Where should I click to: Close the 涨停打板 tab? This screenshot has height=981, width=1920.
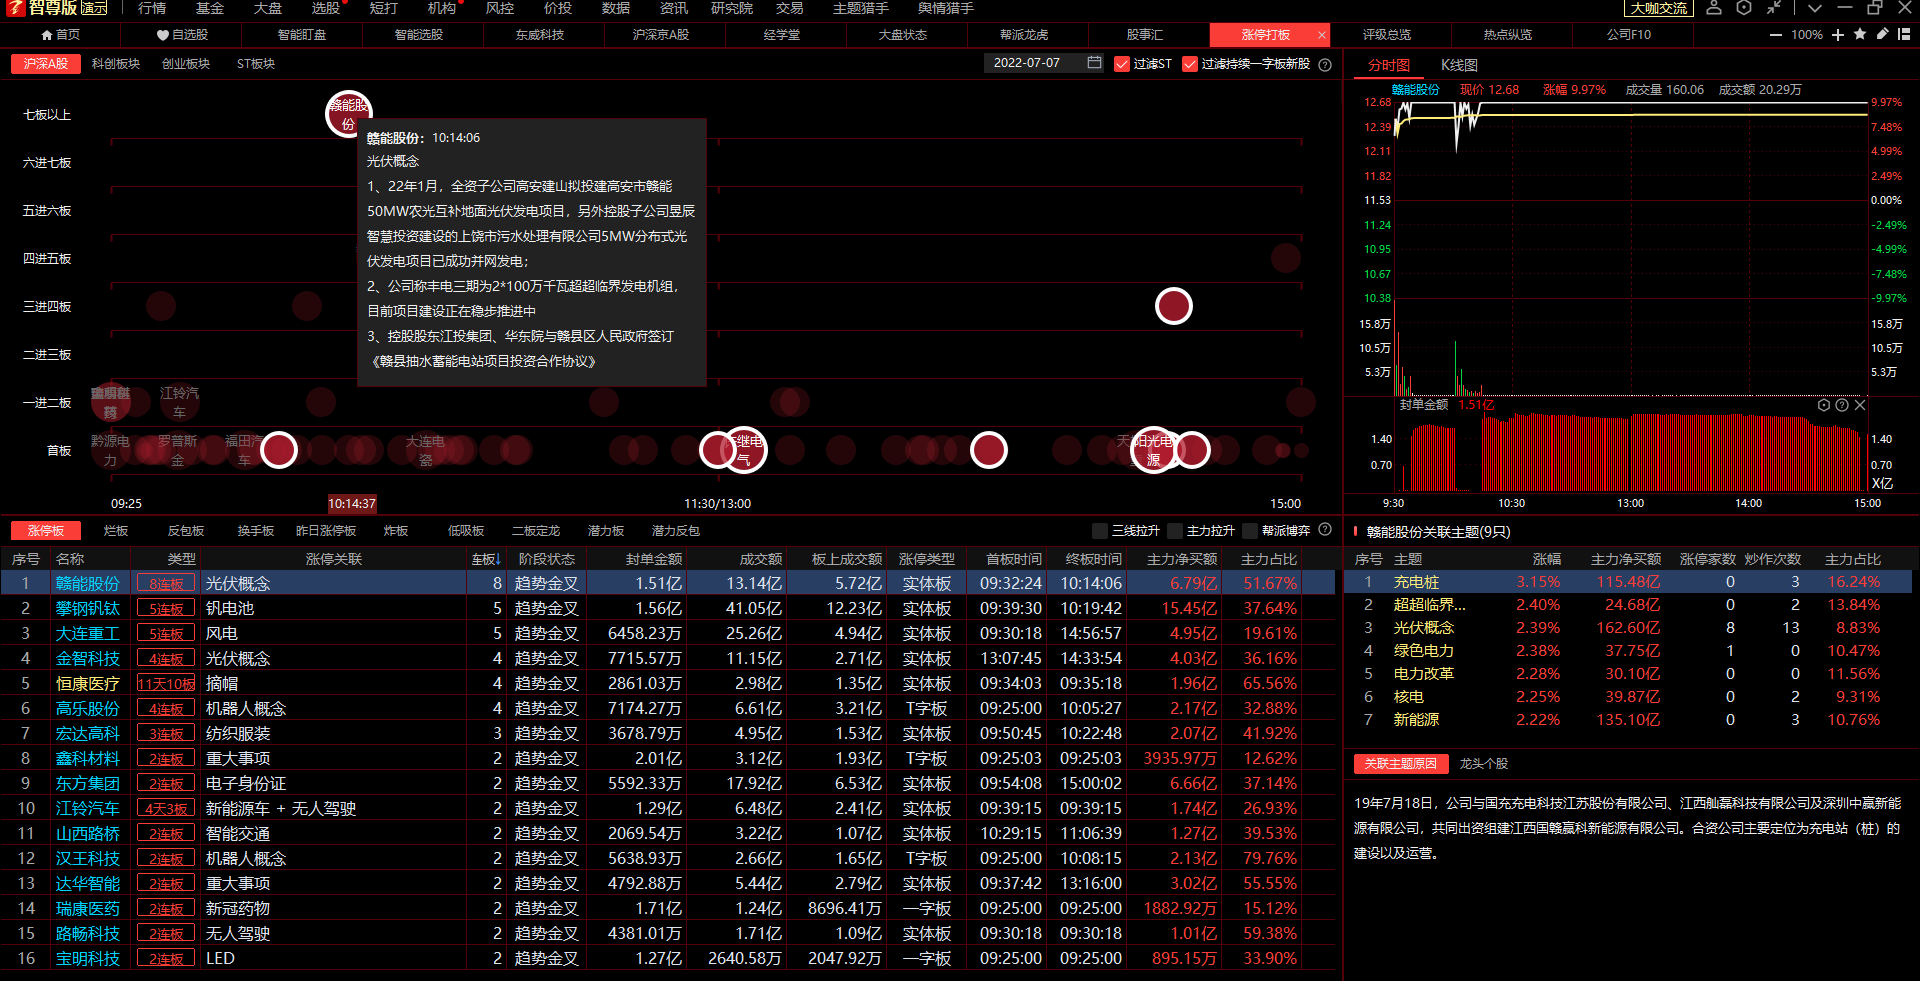coord(1322,35)
